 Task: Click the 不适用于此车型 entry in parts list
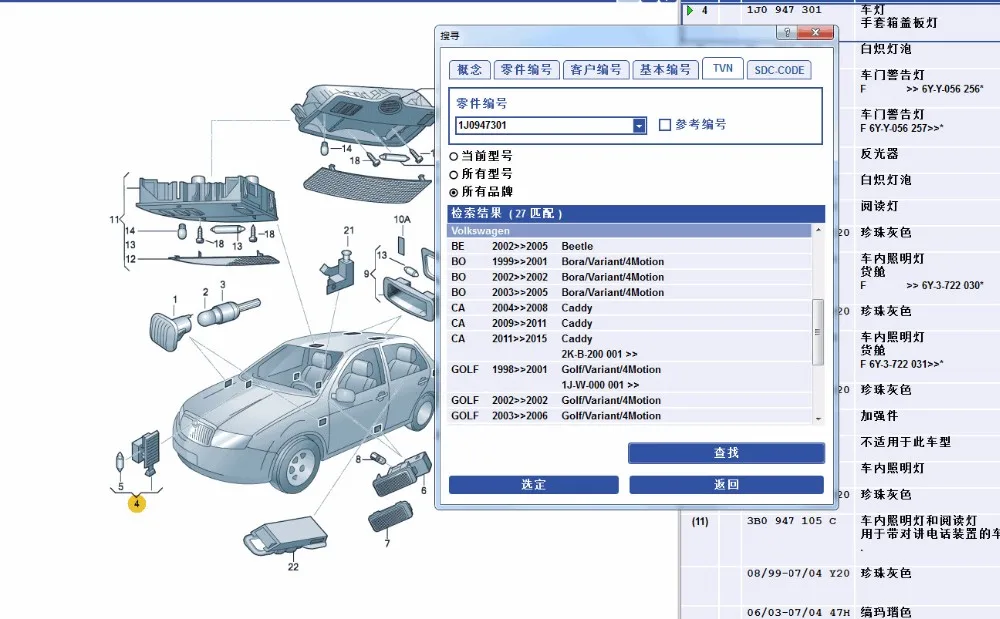coord(905,442)
